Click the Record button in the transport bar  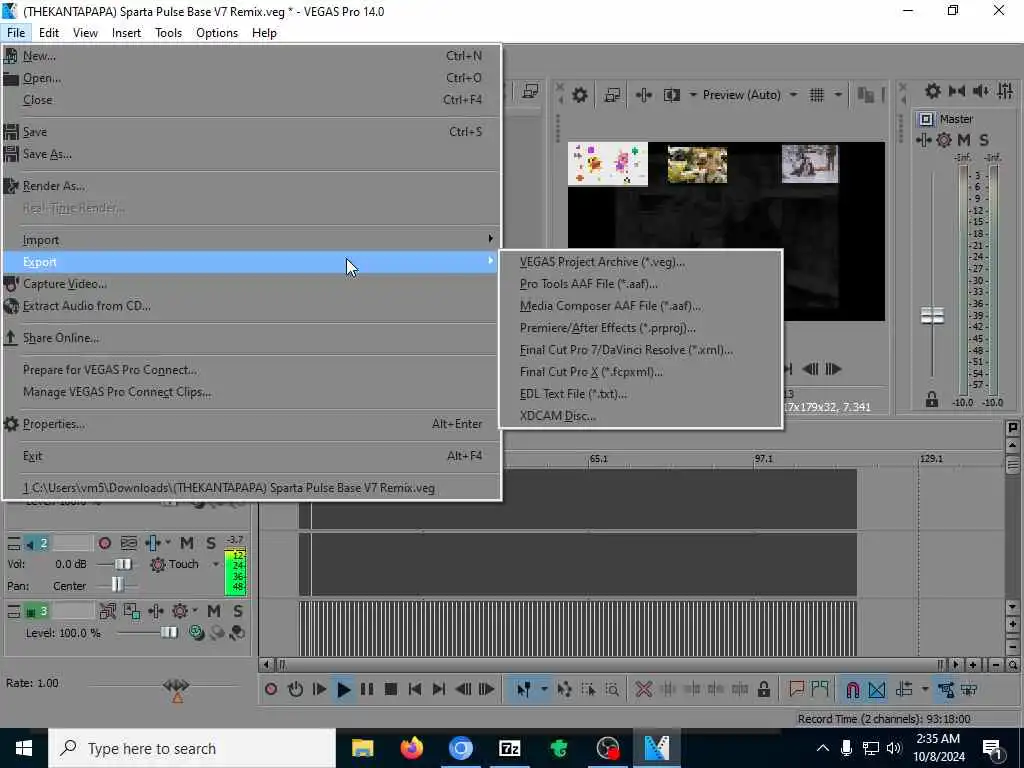[x=271, y=689]
